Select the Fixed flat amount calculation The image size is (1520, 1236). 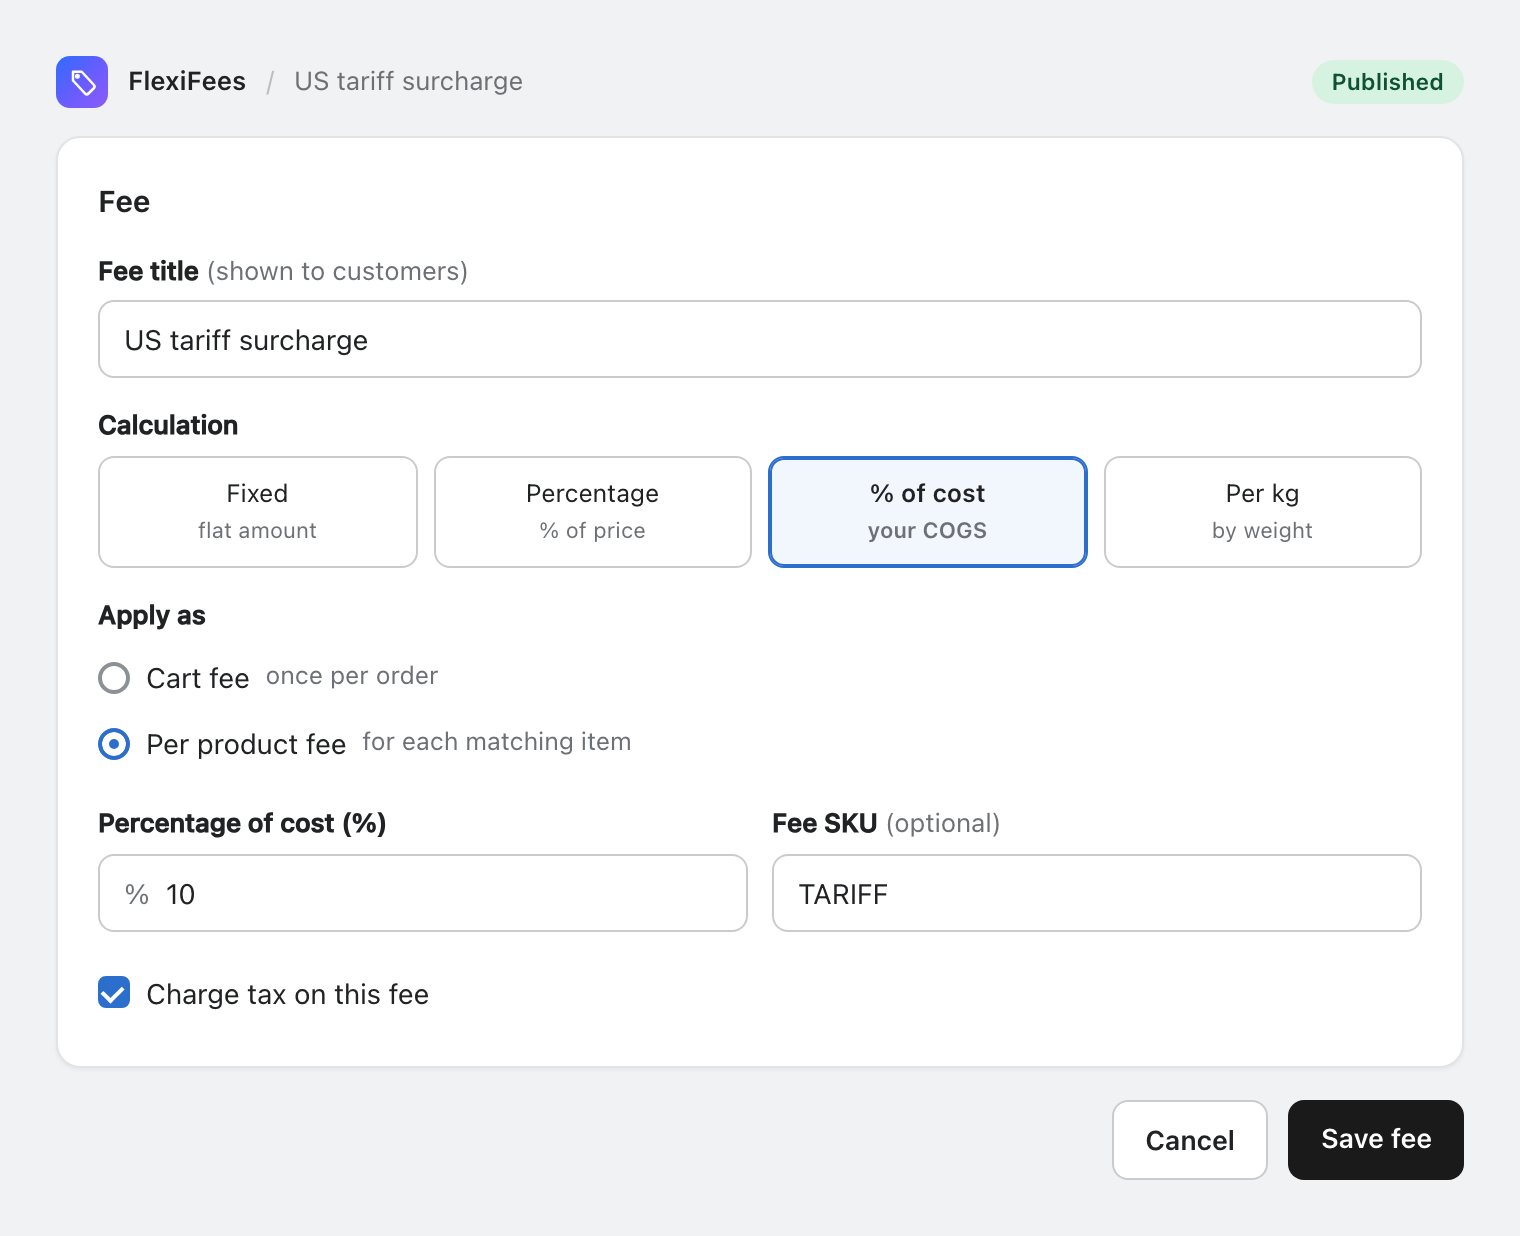[258, 512]
